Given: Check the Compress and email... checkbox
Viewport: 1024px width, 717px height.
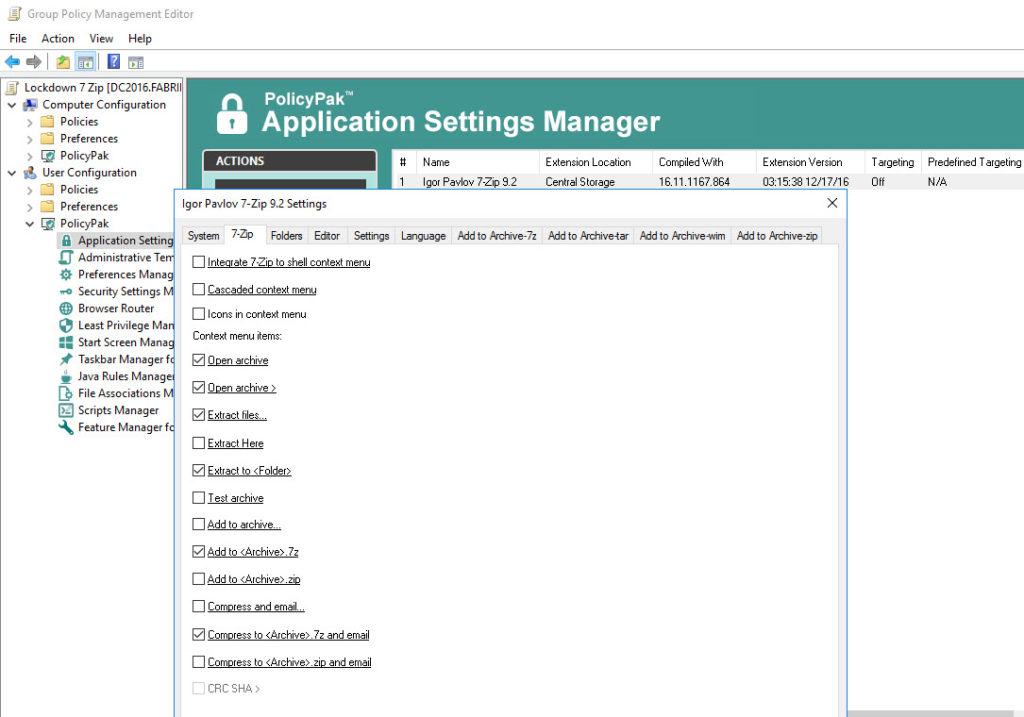Looking at the screenshot, I should [199, 606].
